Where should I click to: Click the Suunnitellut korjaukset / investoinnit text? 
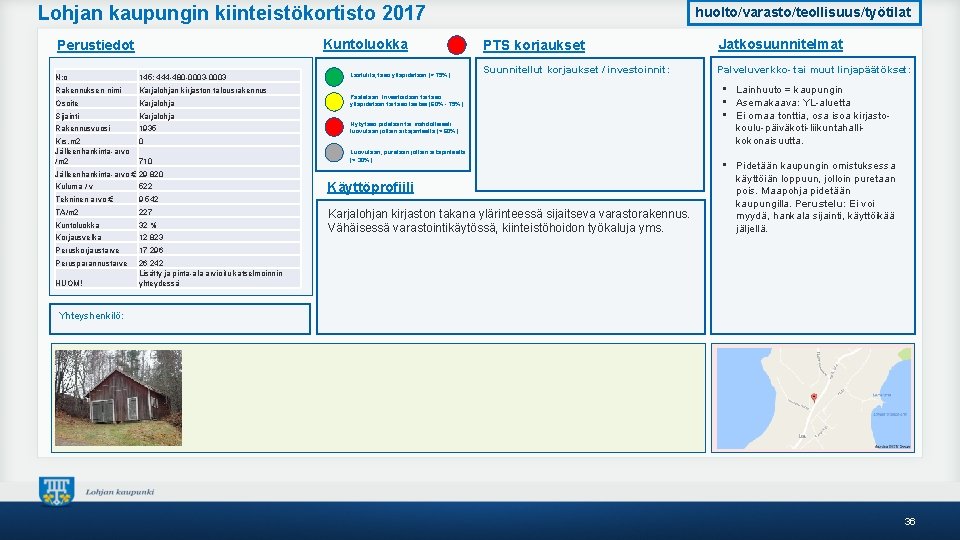pos(576,70)
